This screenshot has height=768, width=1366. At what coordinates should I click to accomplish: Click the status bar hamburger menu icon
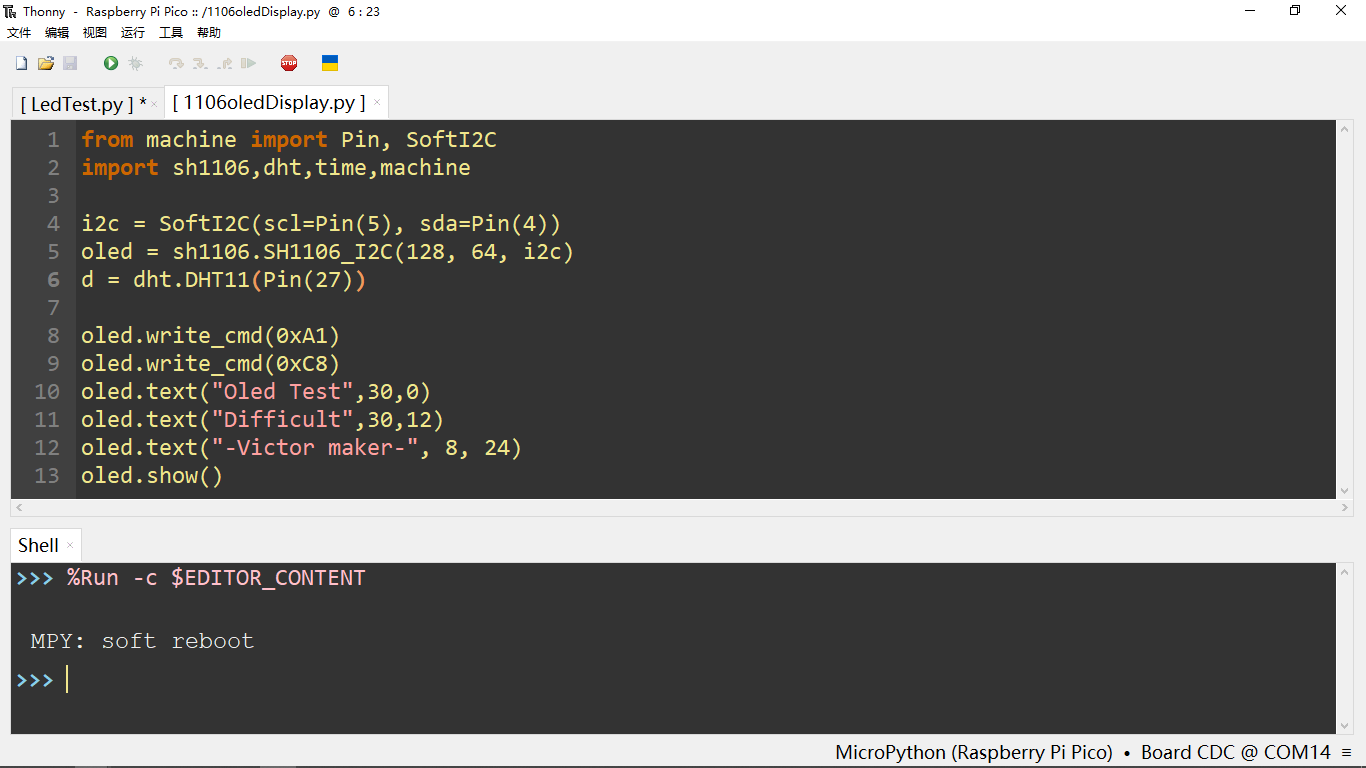(x=1347, y=752)
